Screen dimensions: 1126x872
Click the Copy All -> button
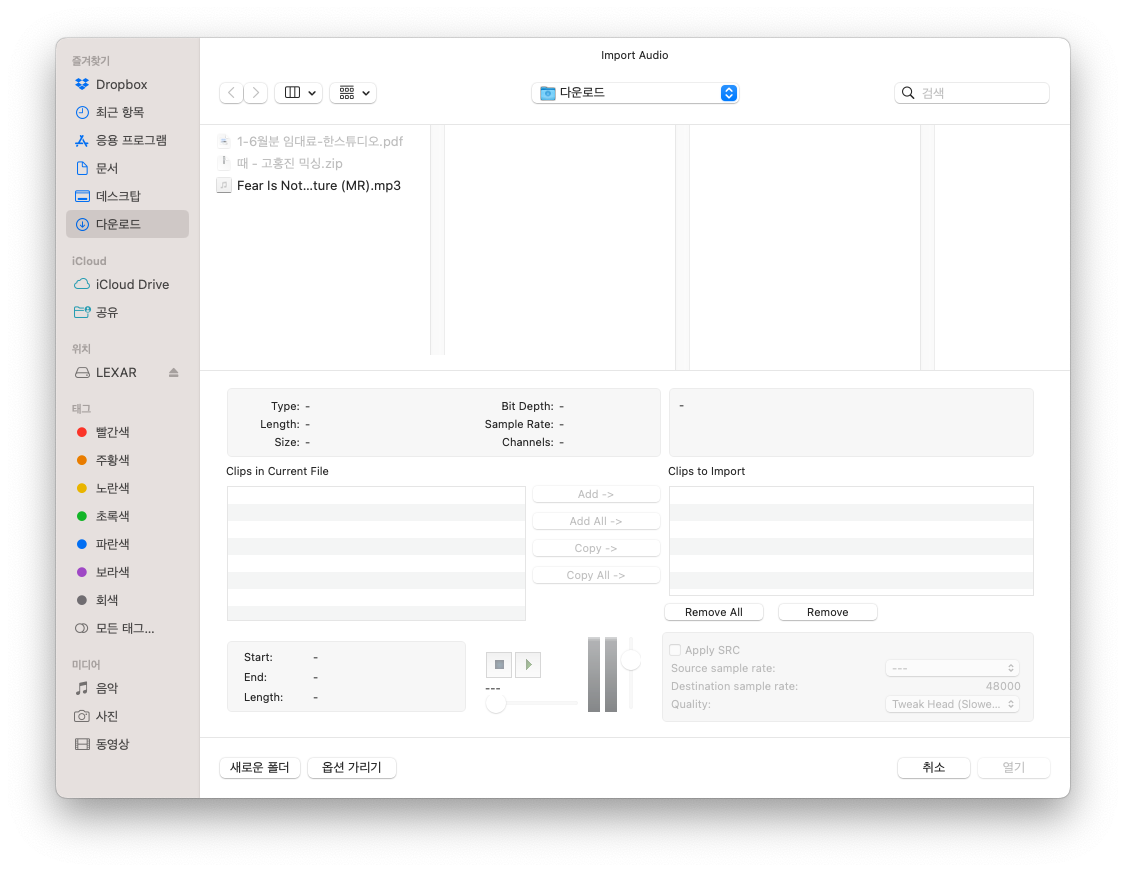pyautogui.click(x=596, y=576)
